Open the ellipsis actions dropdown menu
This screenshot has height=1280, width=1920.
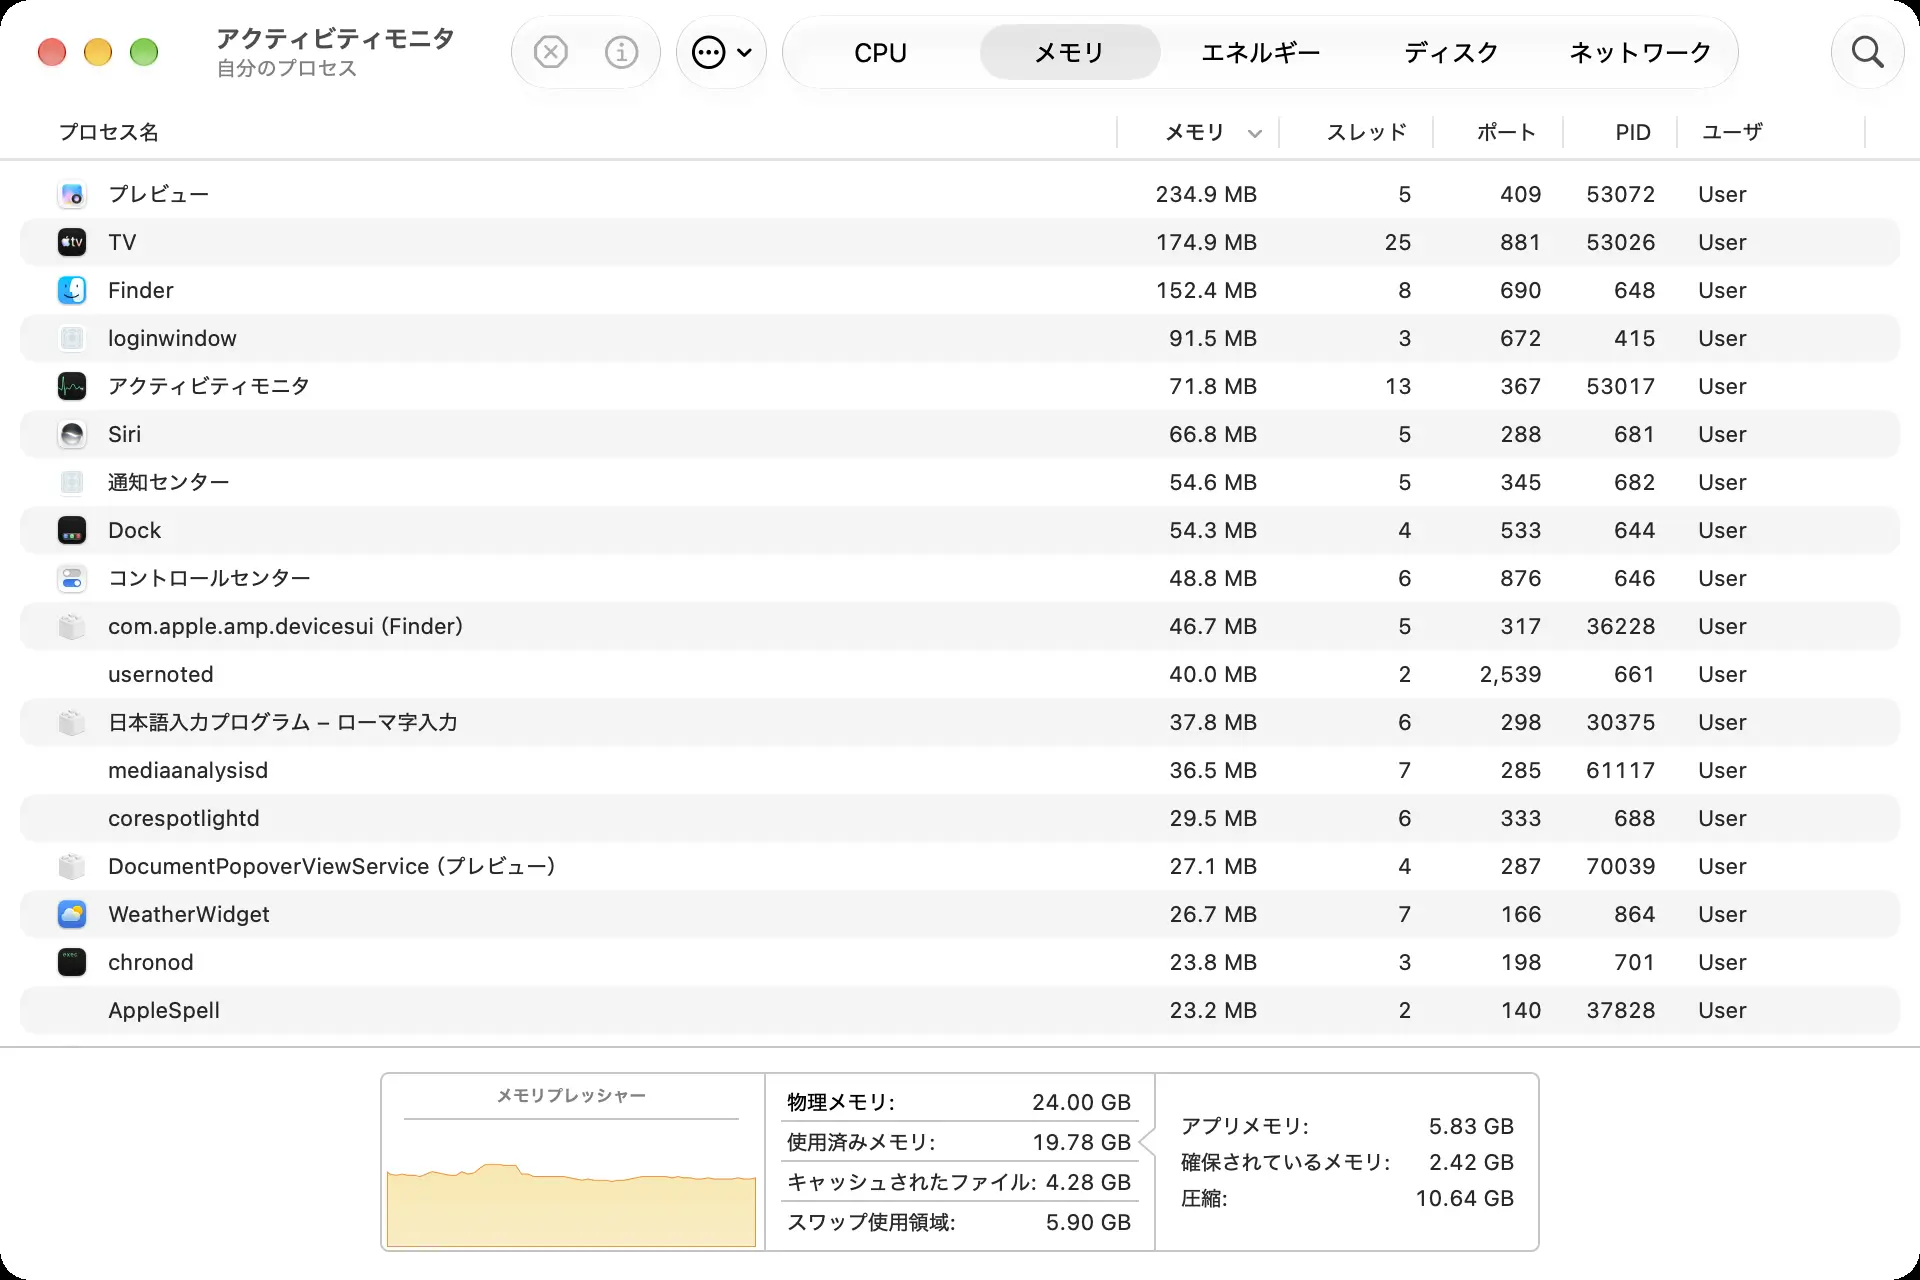[721, 52]
